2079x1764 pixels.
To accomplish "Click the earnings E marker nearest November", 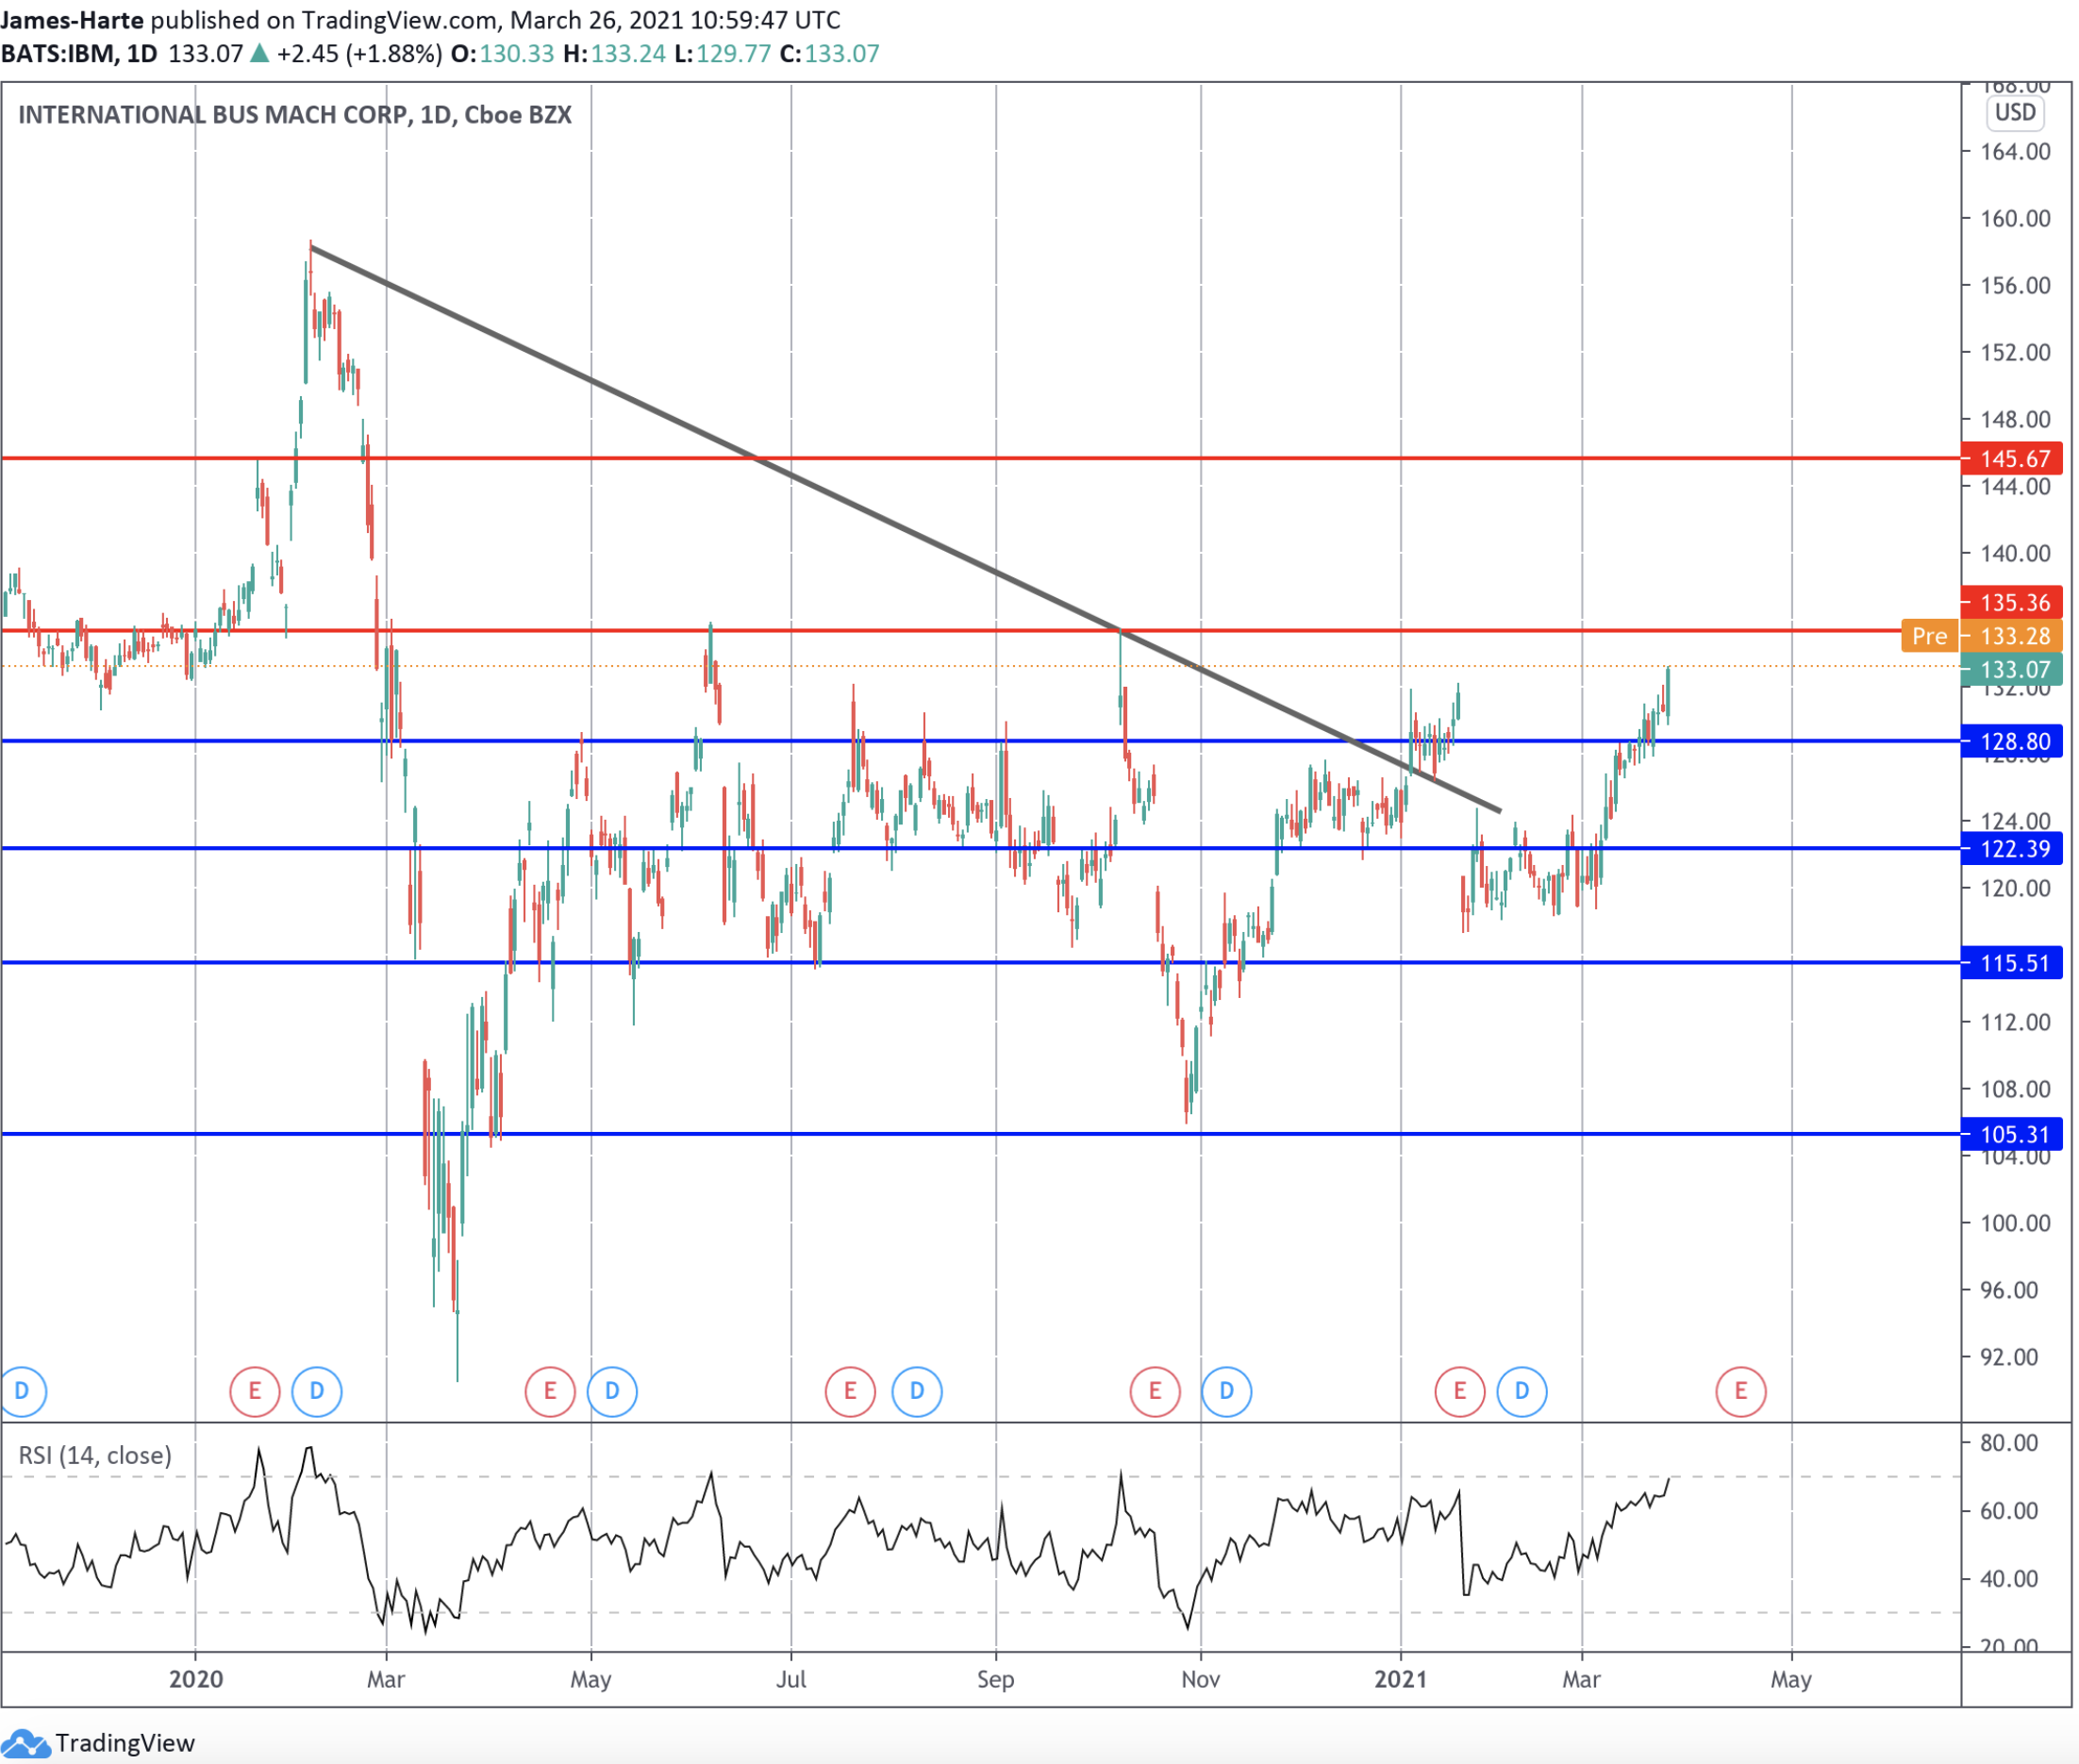I will [x=1154, y=1391].
